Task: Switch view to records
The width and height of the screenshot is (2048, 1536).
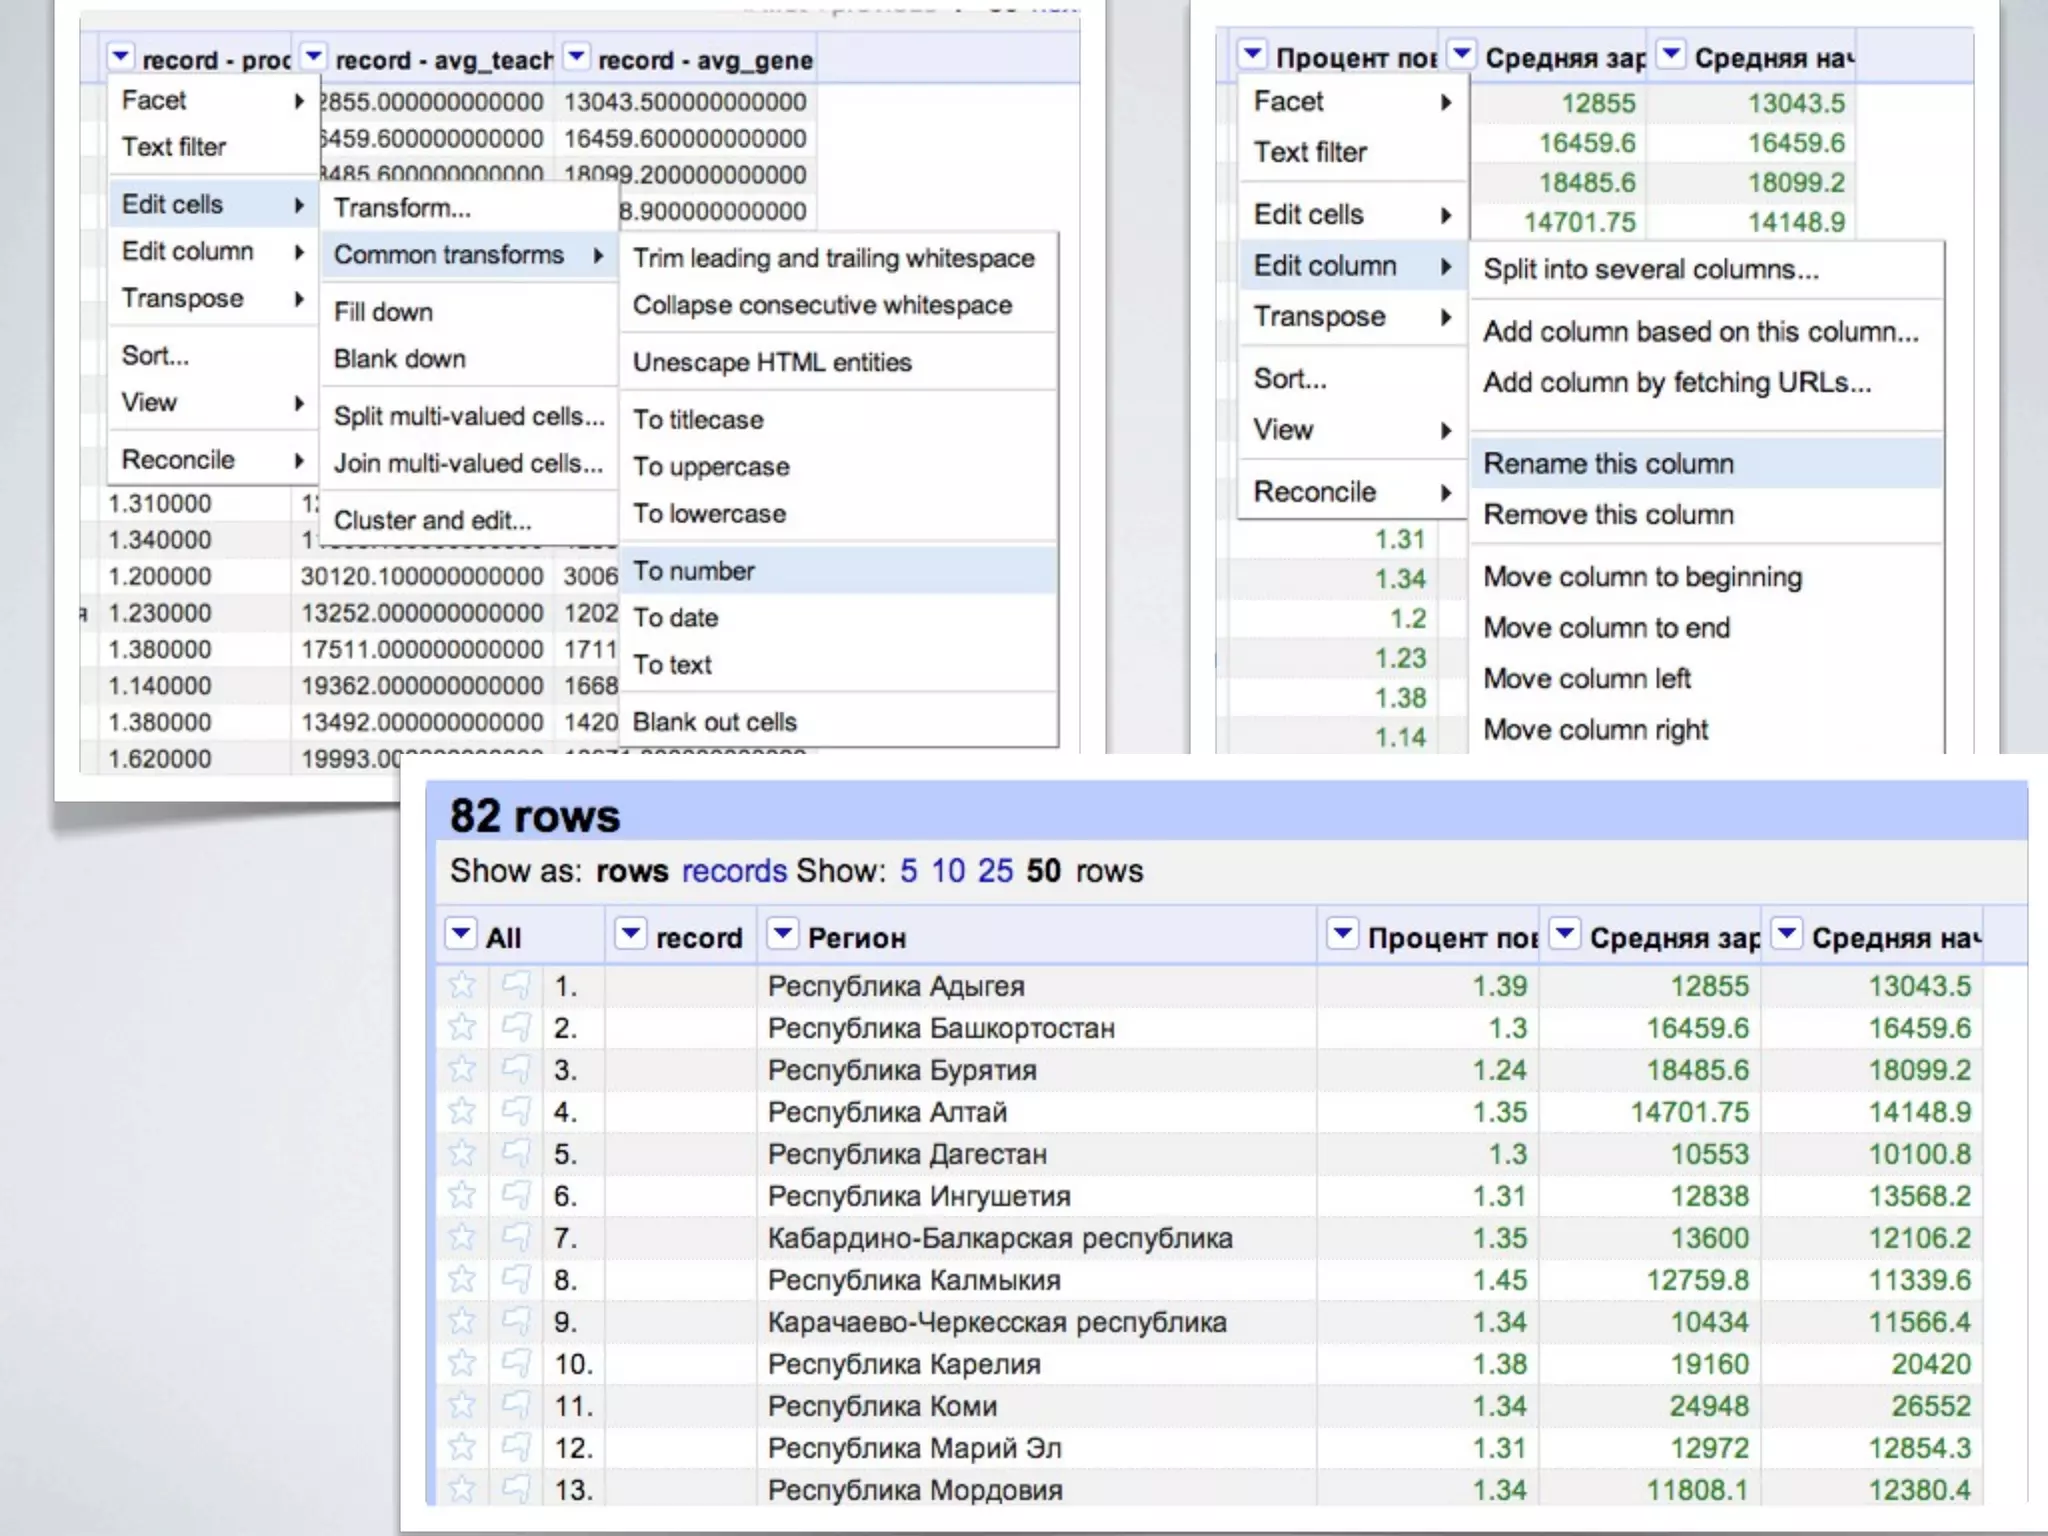Action: [734, 871]
